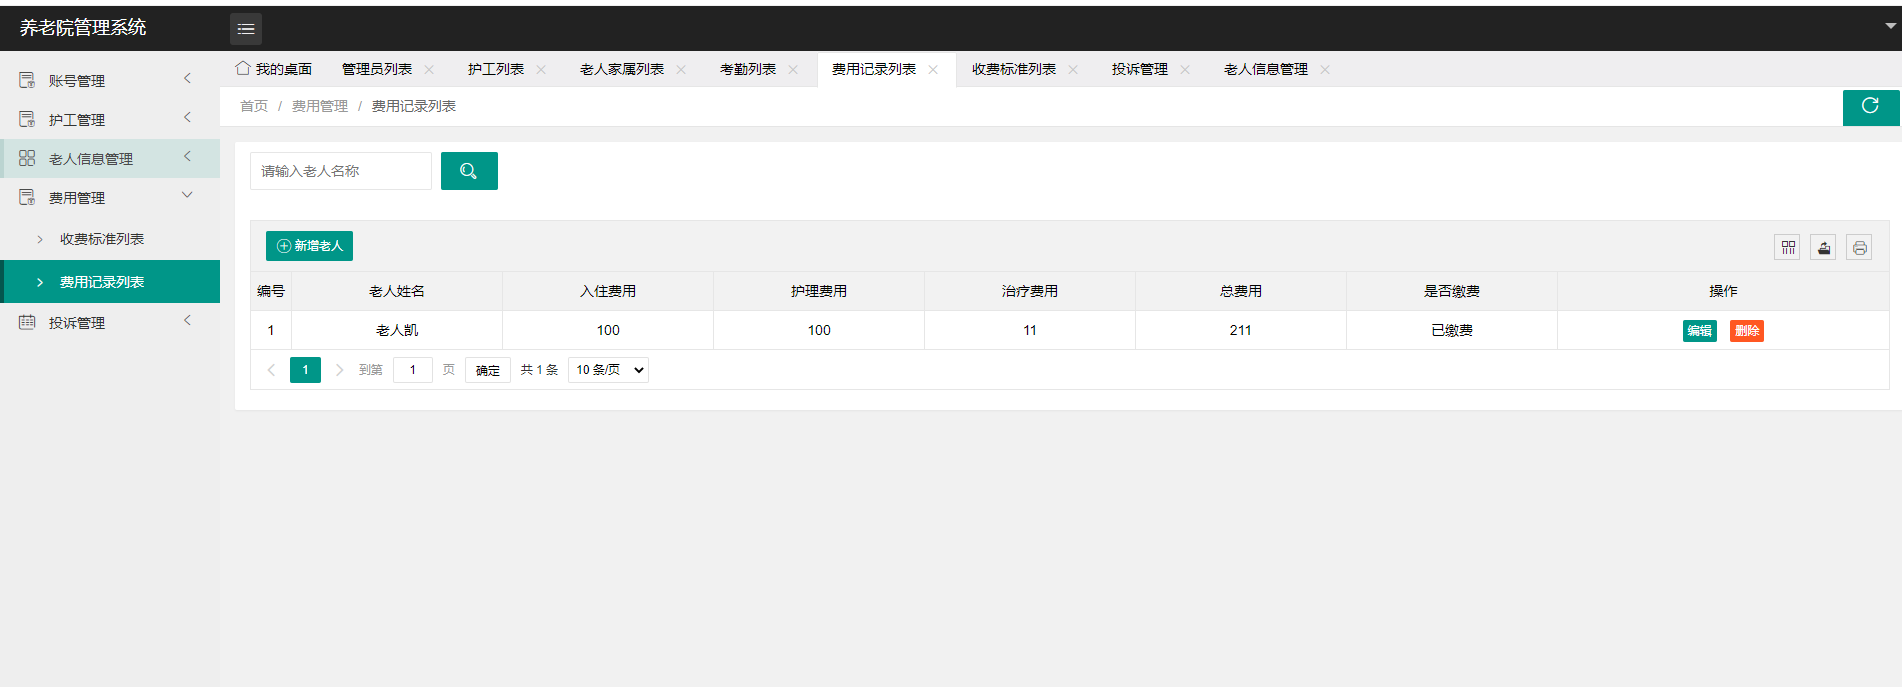Toggle the sidebar menu hamburger icon
The image size is (1902, 687).
click(246, 29)
